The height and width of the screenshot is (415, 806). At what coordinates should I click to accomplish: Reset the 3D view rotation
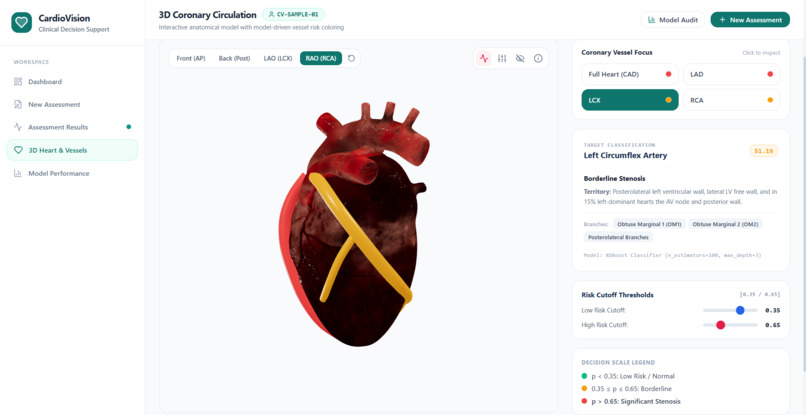(x=351, y=59)
